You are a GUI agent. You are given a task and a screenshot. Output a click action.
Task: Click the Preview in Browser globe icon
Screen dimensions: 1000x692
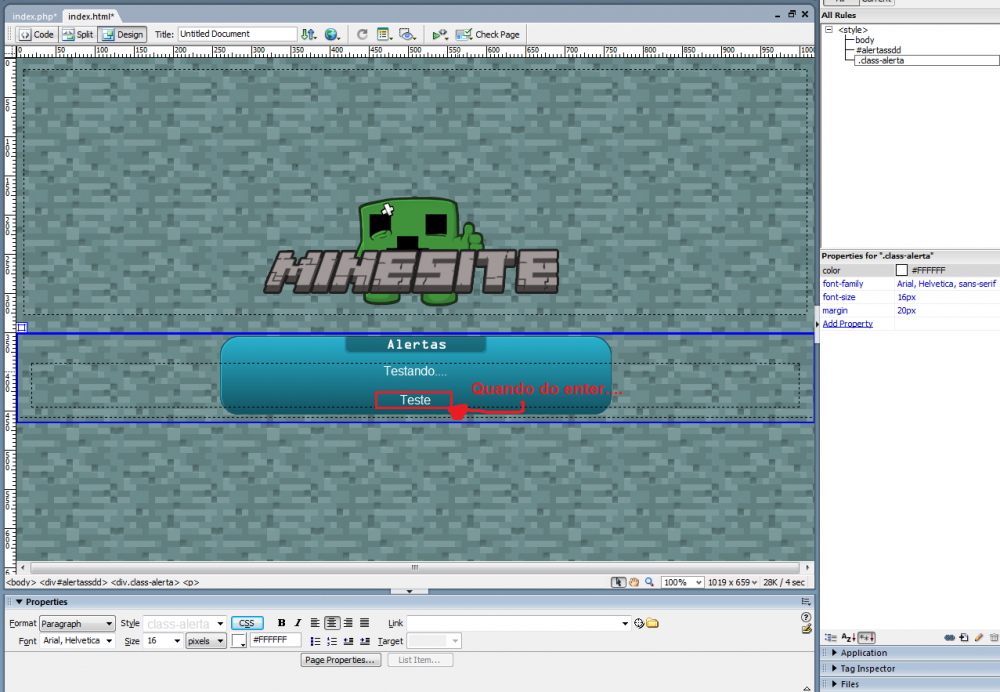click(331, 34)
